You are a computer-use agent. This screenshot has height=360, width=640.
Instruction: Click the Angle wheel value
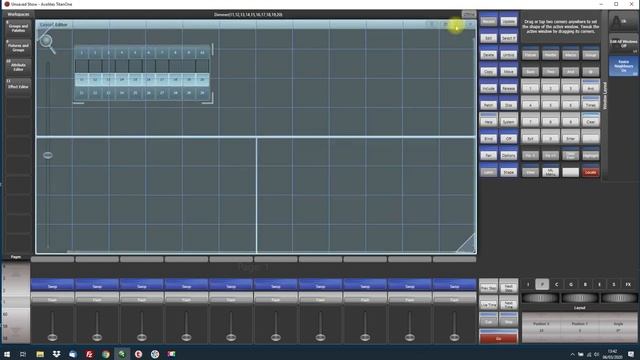[618, 331]
